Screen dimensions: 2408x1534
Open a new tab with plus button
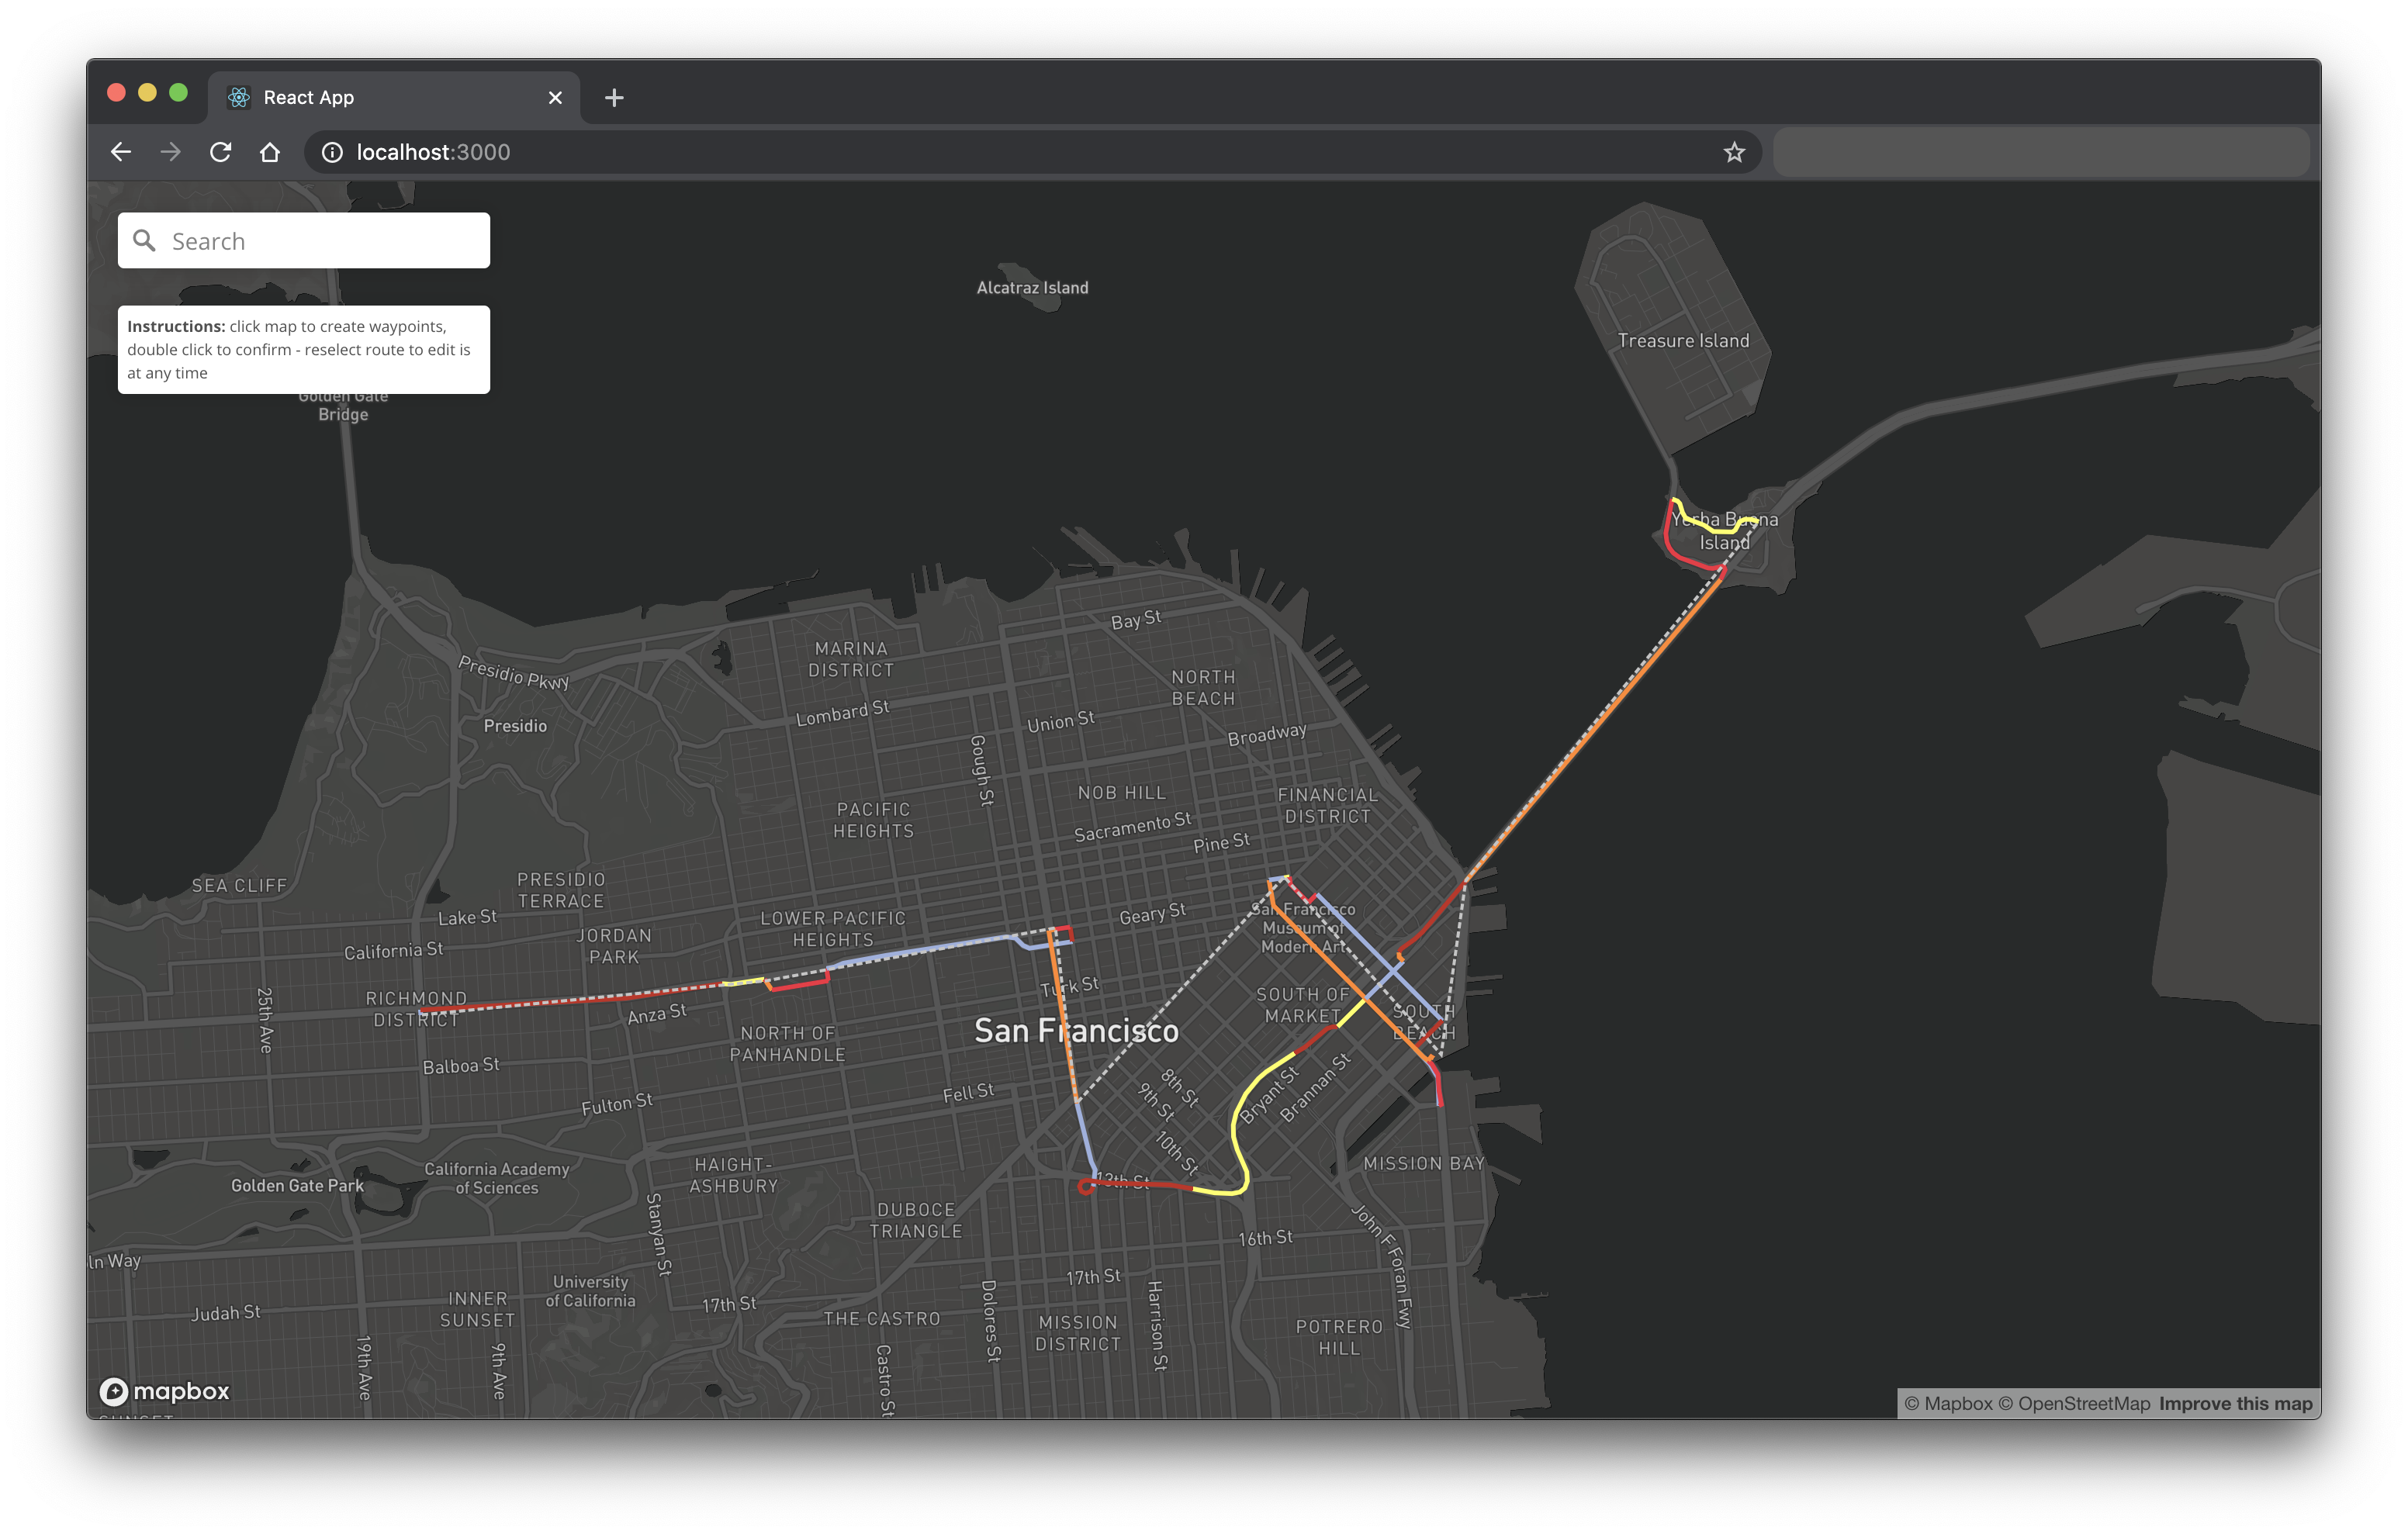tap(614, 97)
